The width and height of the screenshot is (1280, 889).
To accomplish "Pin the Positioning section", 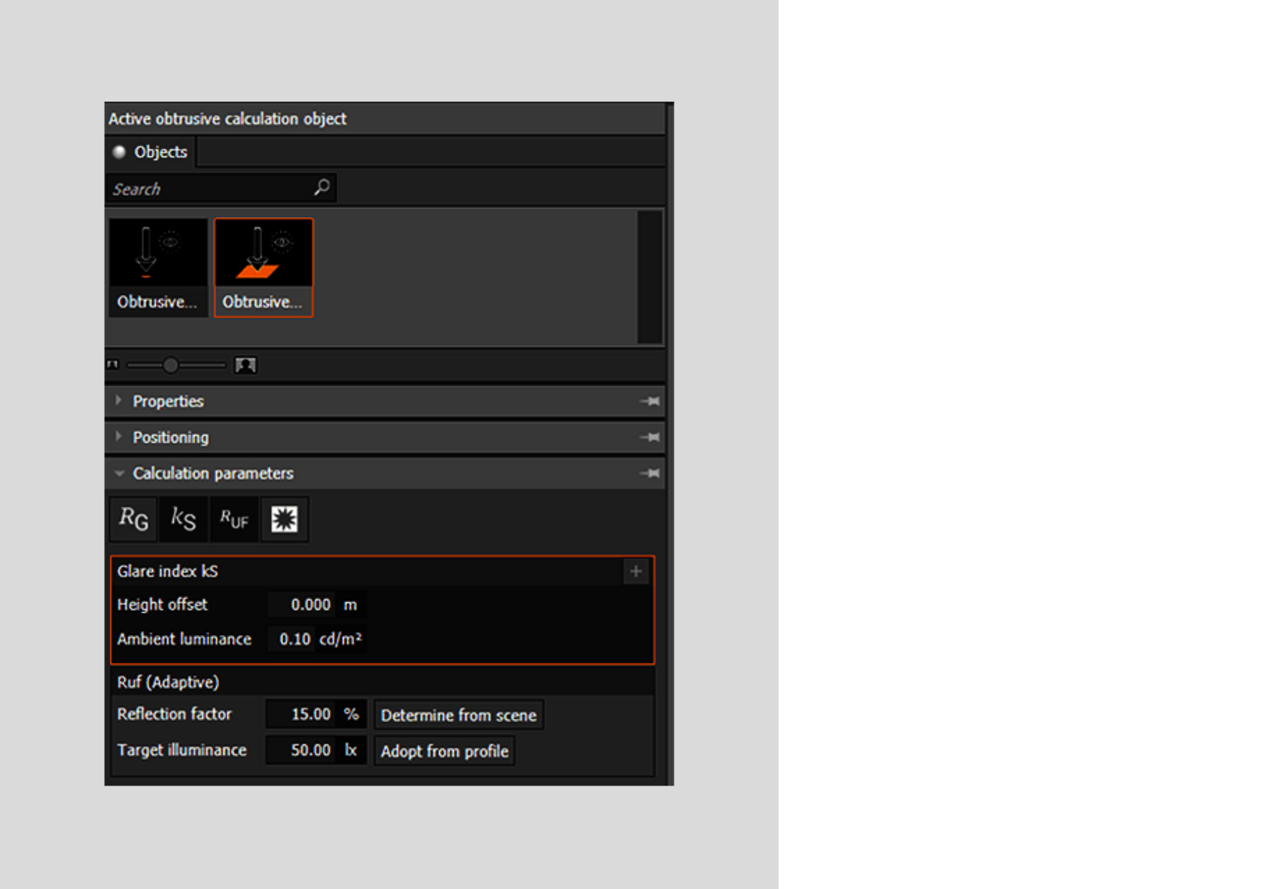I will (650, 437).
